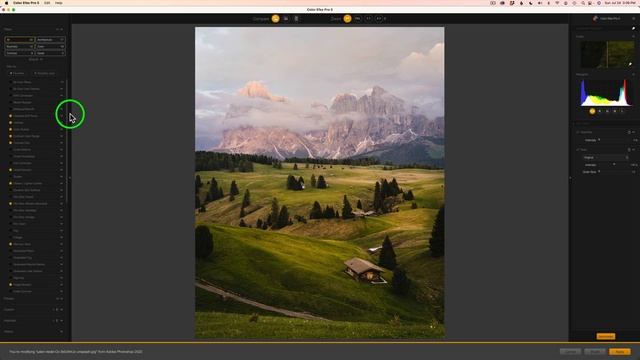Image resolution: width=640 pixels, height=360 pixels.
Task: Collapse the right panel using its edge handle
Action: pos(570,178)
